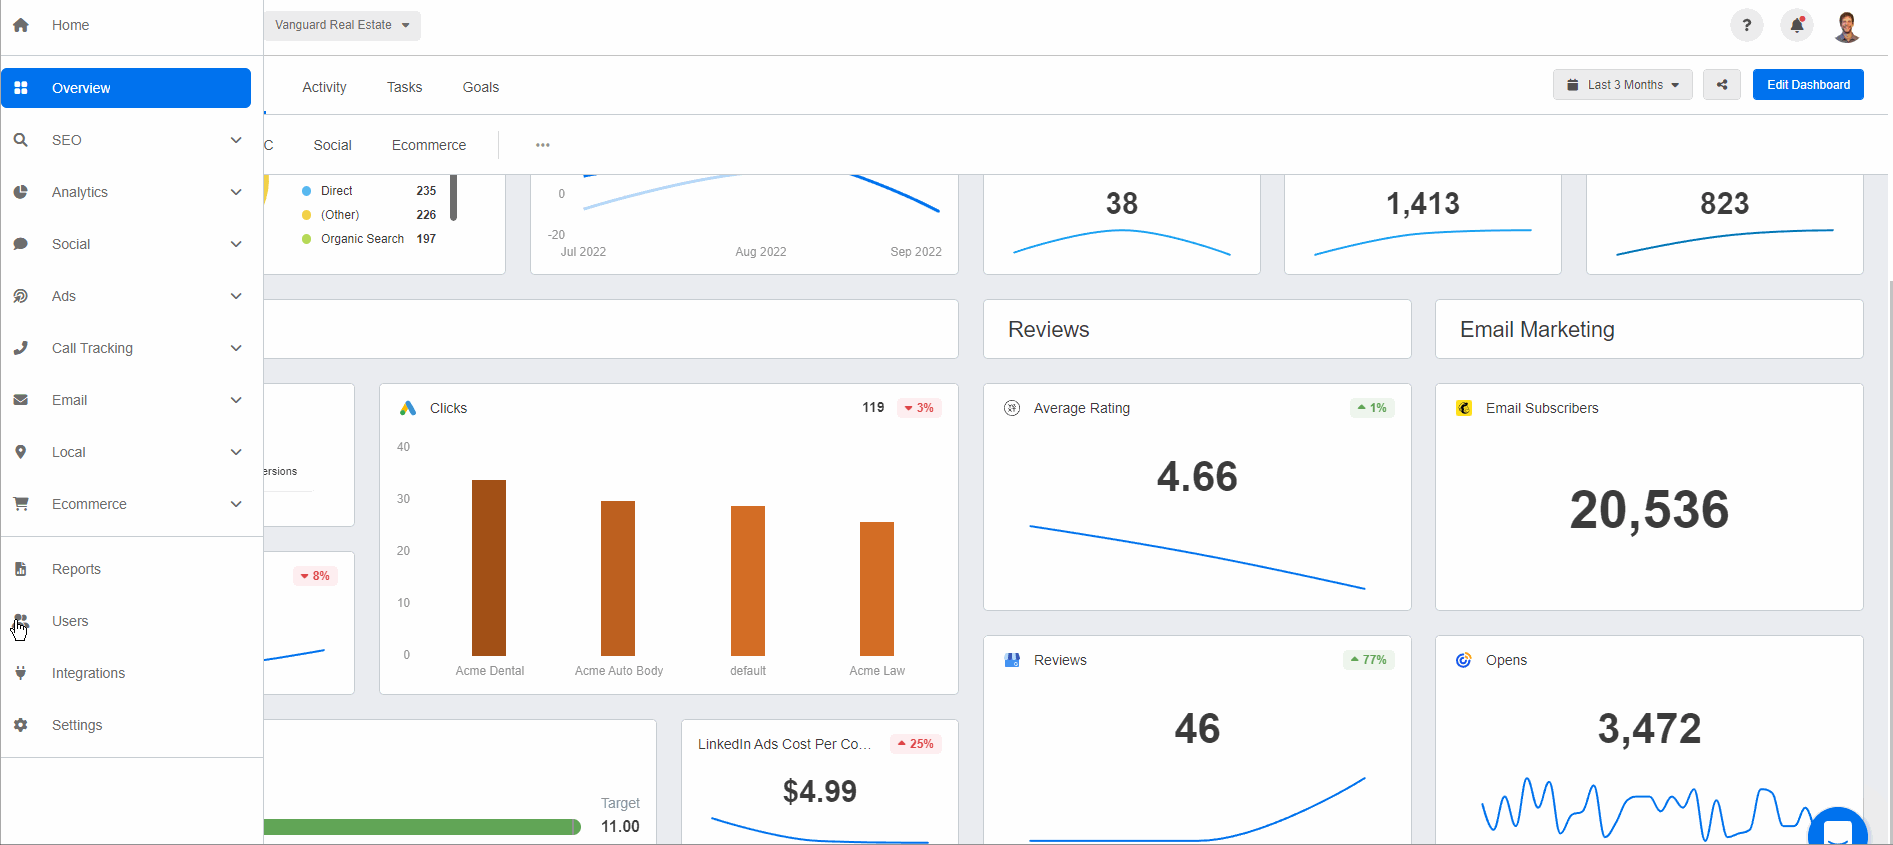Screen dimensions: 1893x845
Task: Click the Reports document icon
Action: coord(21,569)
